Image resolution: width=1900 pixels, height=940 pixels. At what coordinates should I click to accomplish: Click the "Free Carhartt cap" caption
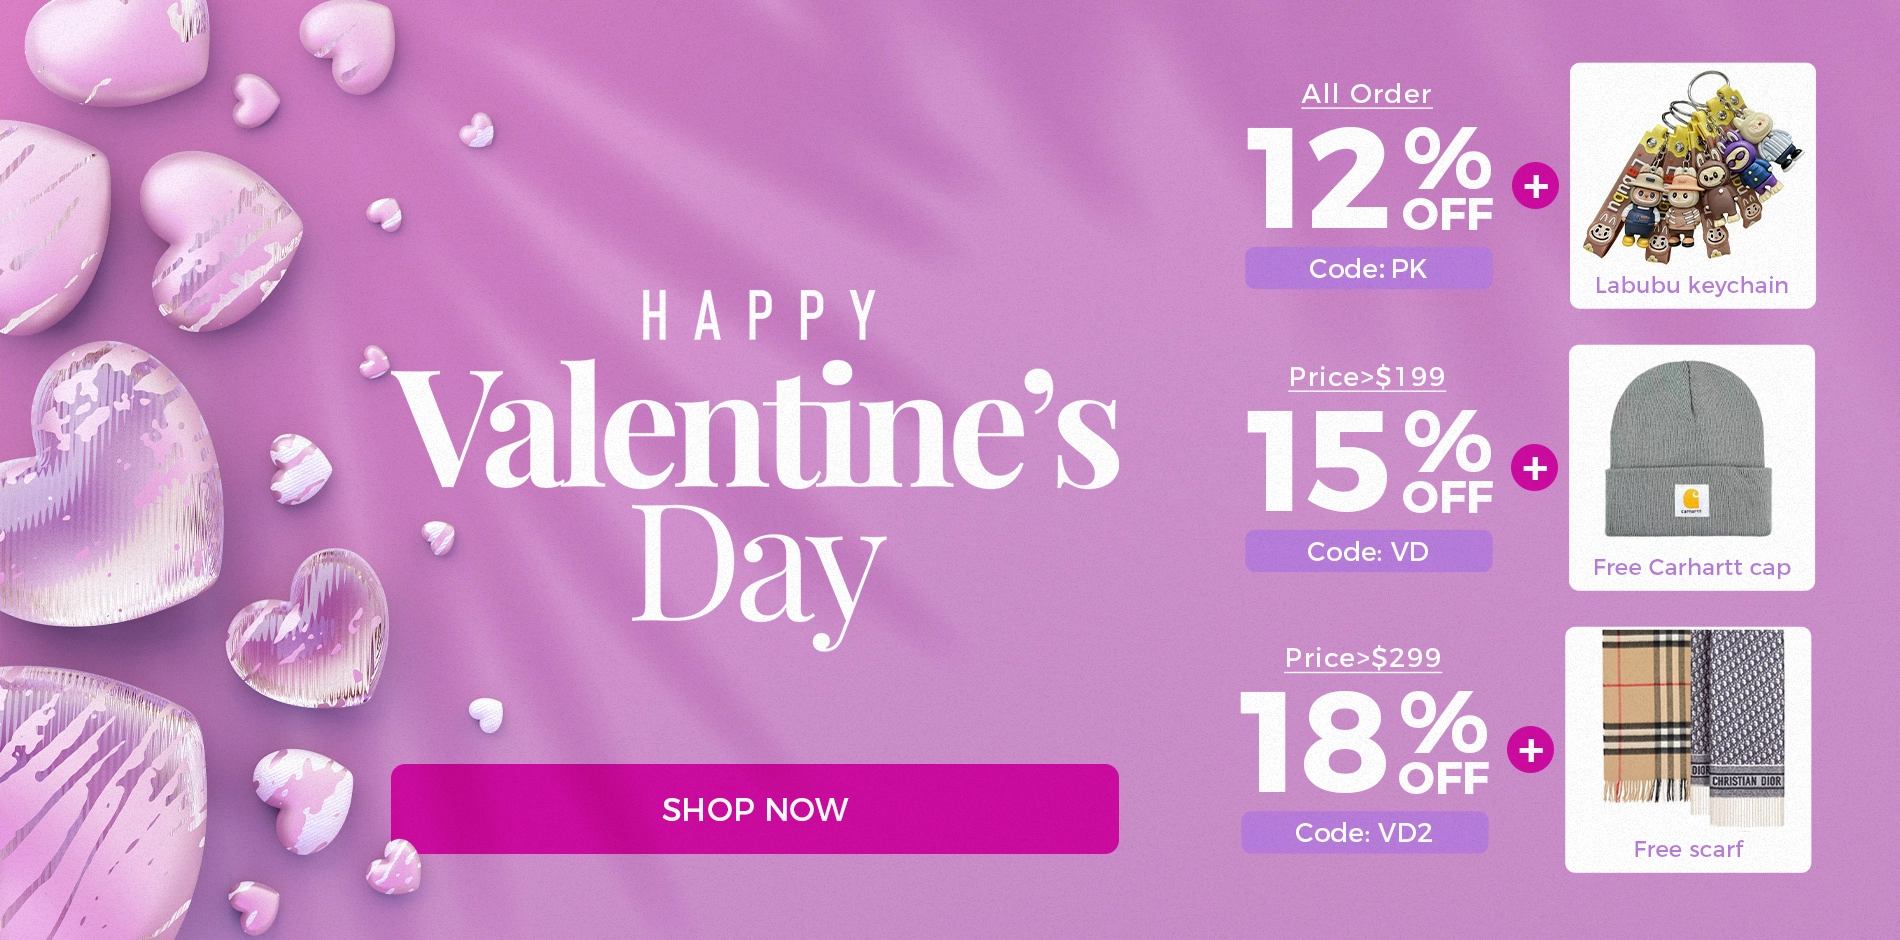point(1691,568)
